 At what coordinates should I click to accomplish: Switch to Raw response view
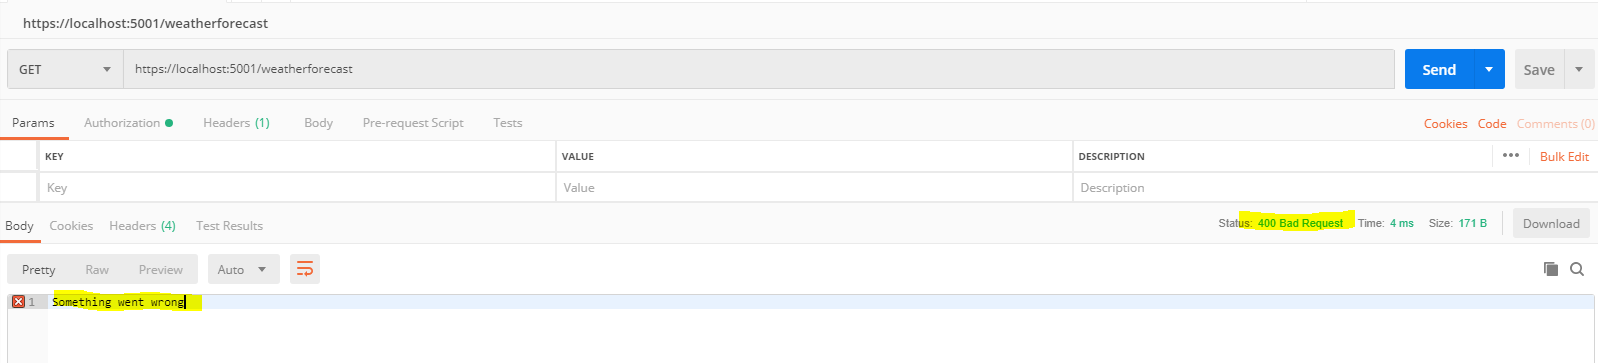pyautogui.click(x=97, y=269)
